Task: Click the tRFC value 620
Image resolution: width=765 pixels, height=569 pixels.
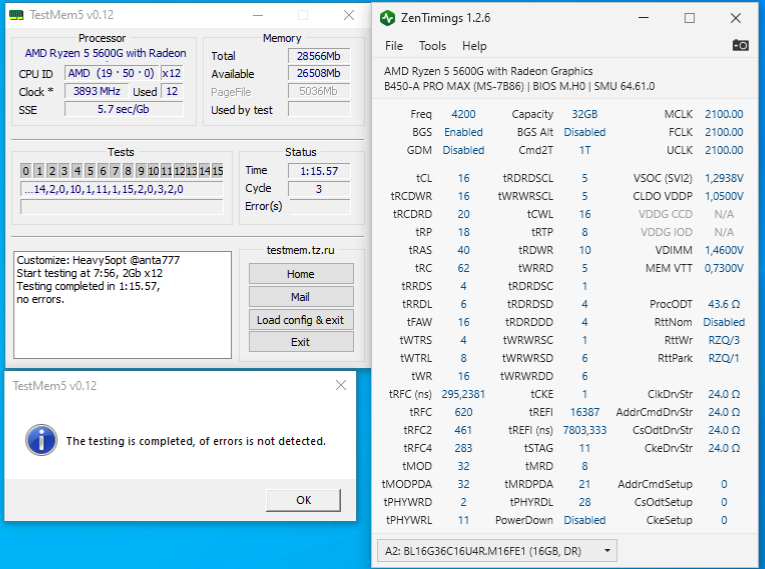Action: [x=463, y=412]
